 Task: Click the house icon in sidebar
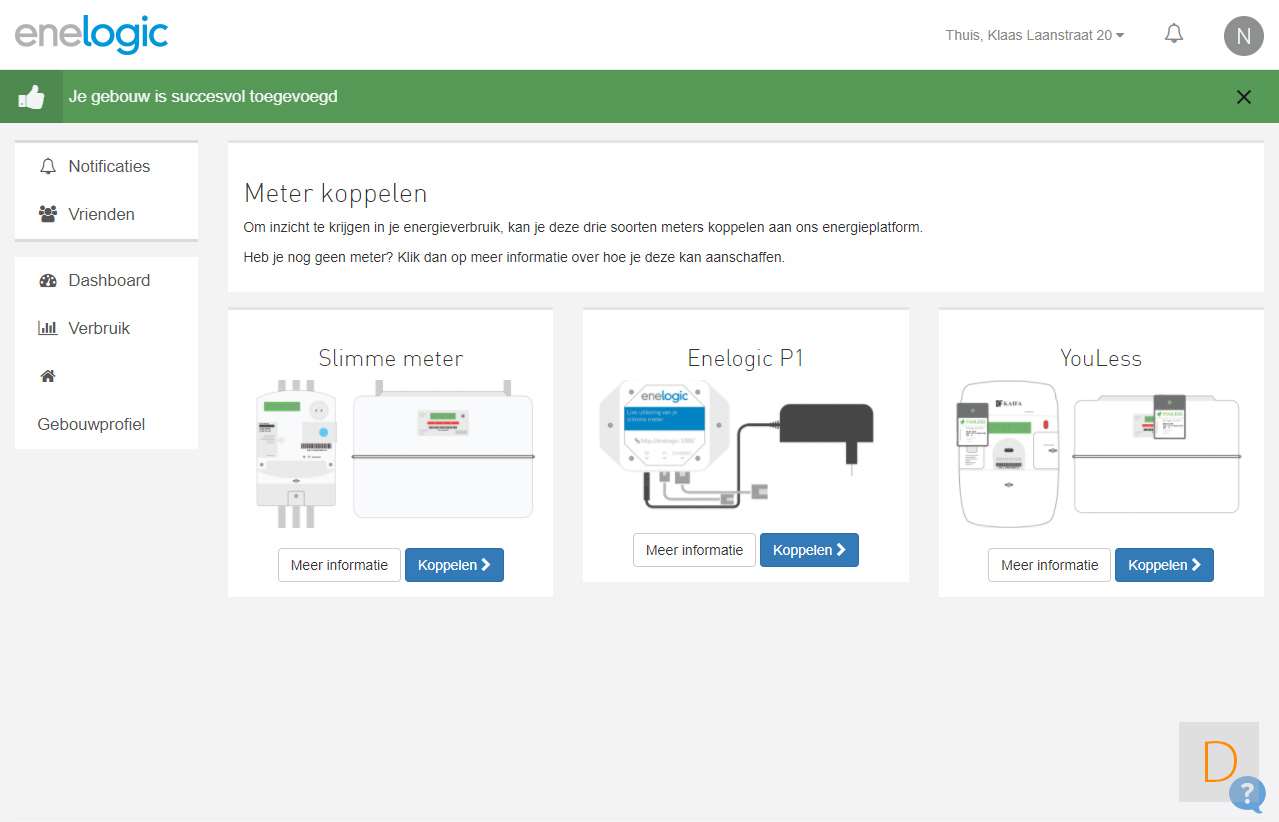(x=48, y=376)
